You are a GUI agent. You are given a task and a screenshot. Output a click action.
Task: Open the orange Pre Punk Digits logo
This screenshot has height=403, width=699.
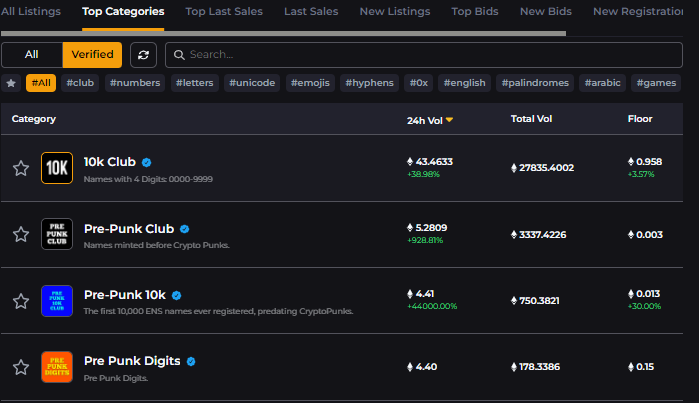[x=57, y=367]
